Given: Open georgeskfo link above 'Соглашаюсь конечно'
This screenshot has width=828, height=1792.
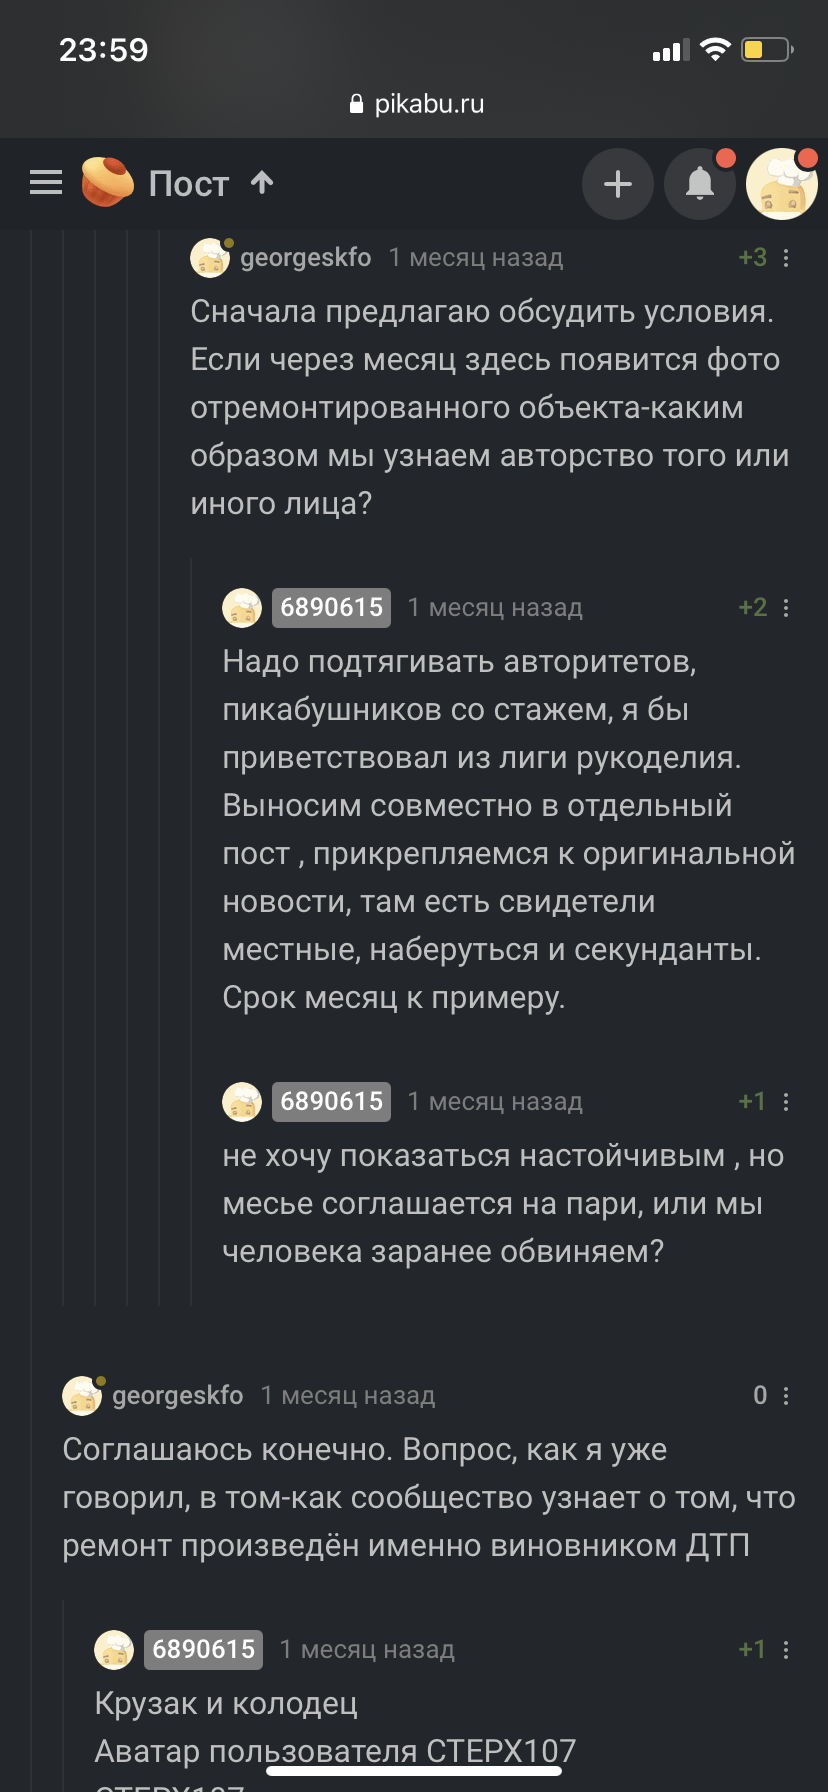Looking at the screenshot, I should 177,1396.
